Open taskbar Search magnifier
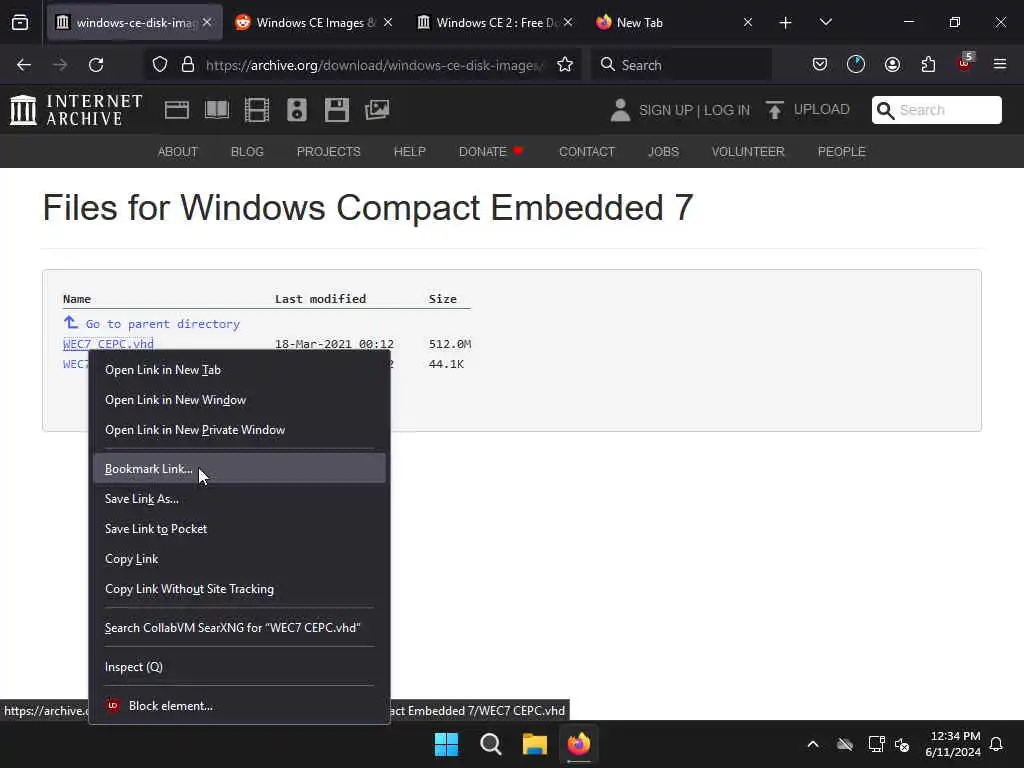 (490, 744)
